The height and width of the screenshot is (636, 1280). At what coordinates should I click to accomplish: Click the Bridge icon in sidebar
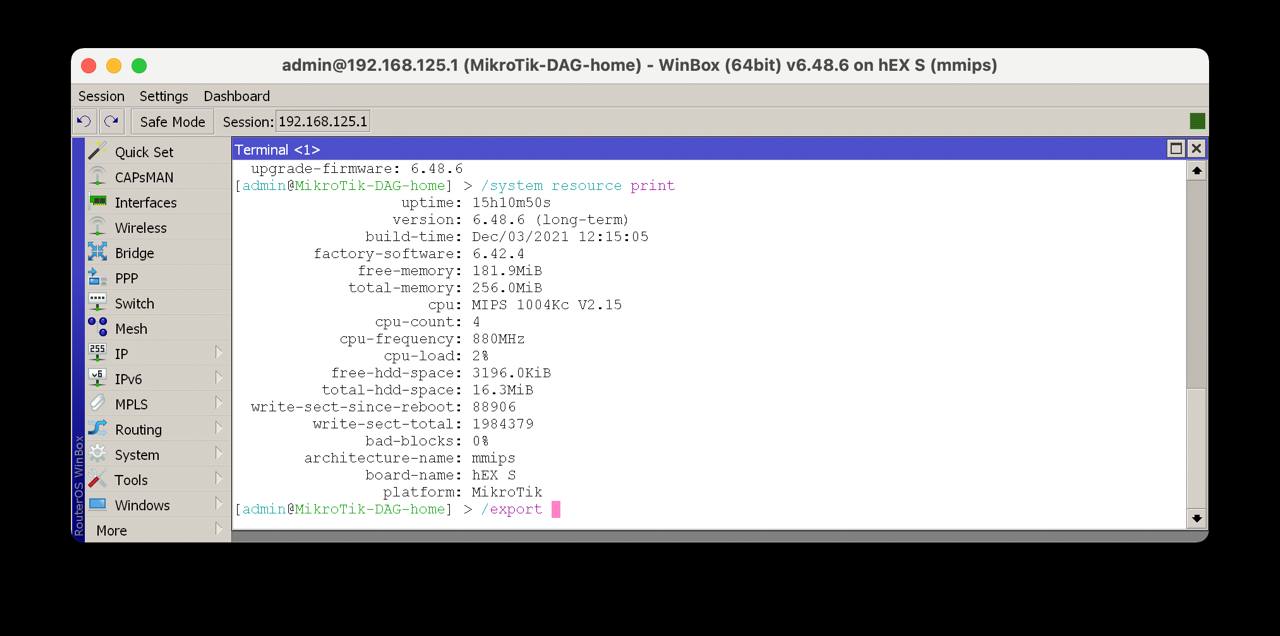coord(97,253)
